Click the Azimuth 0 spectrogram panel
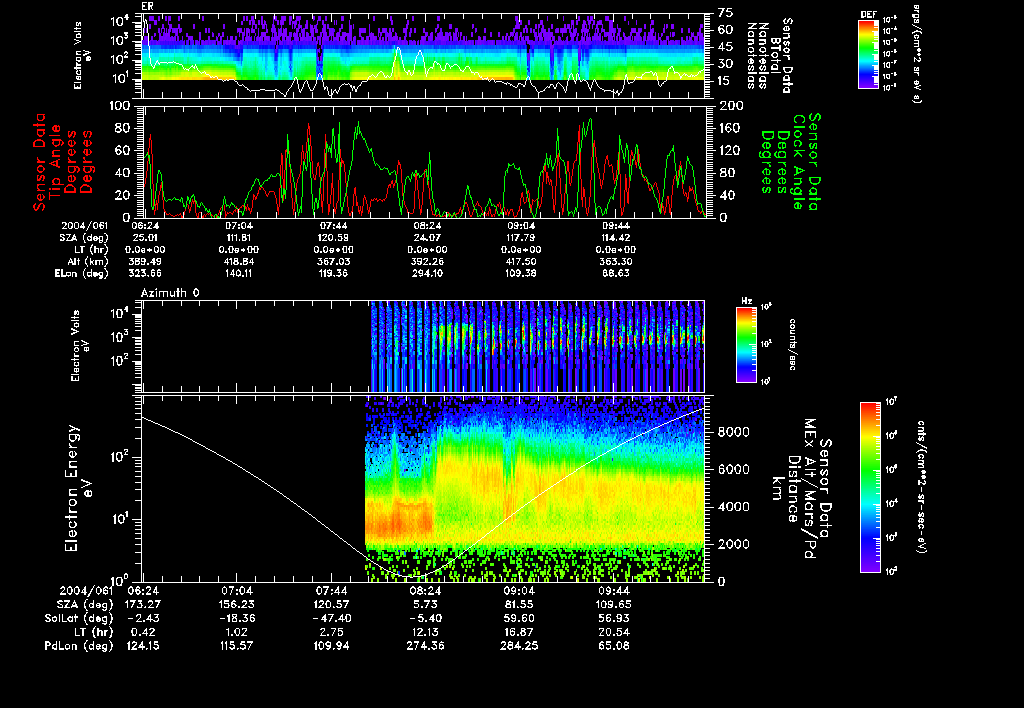The height and width of the screenshot is (708, 1024). (423, 346)
